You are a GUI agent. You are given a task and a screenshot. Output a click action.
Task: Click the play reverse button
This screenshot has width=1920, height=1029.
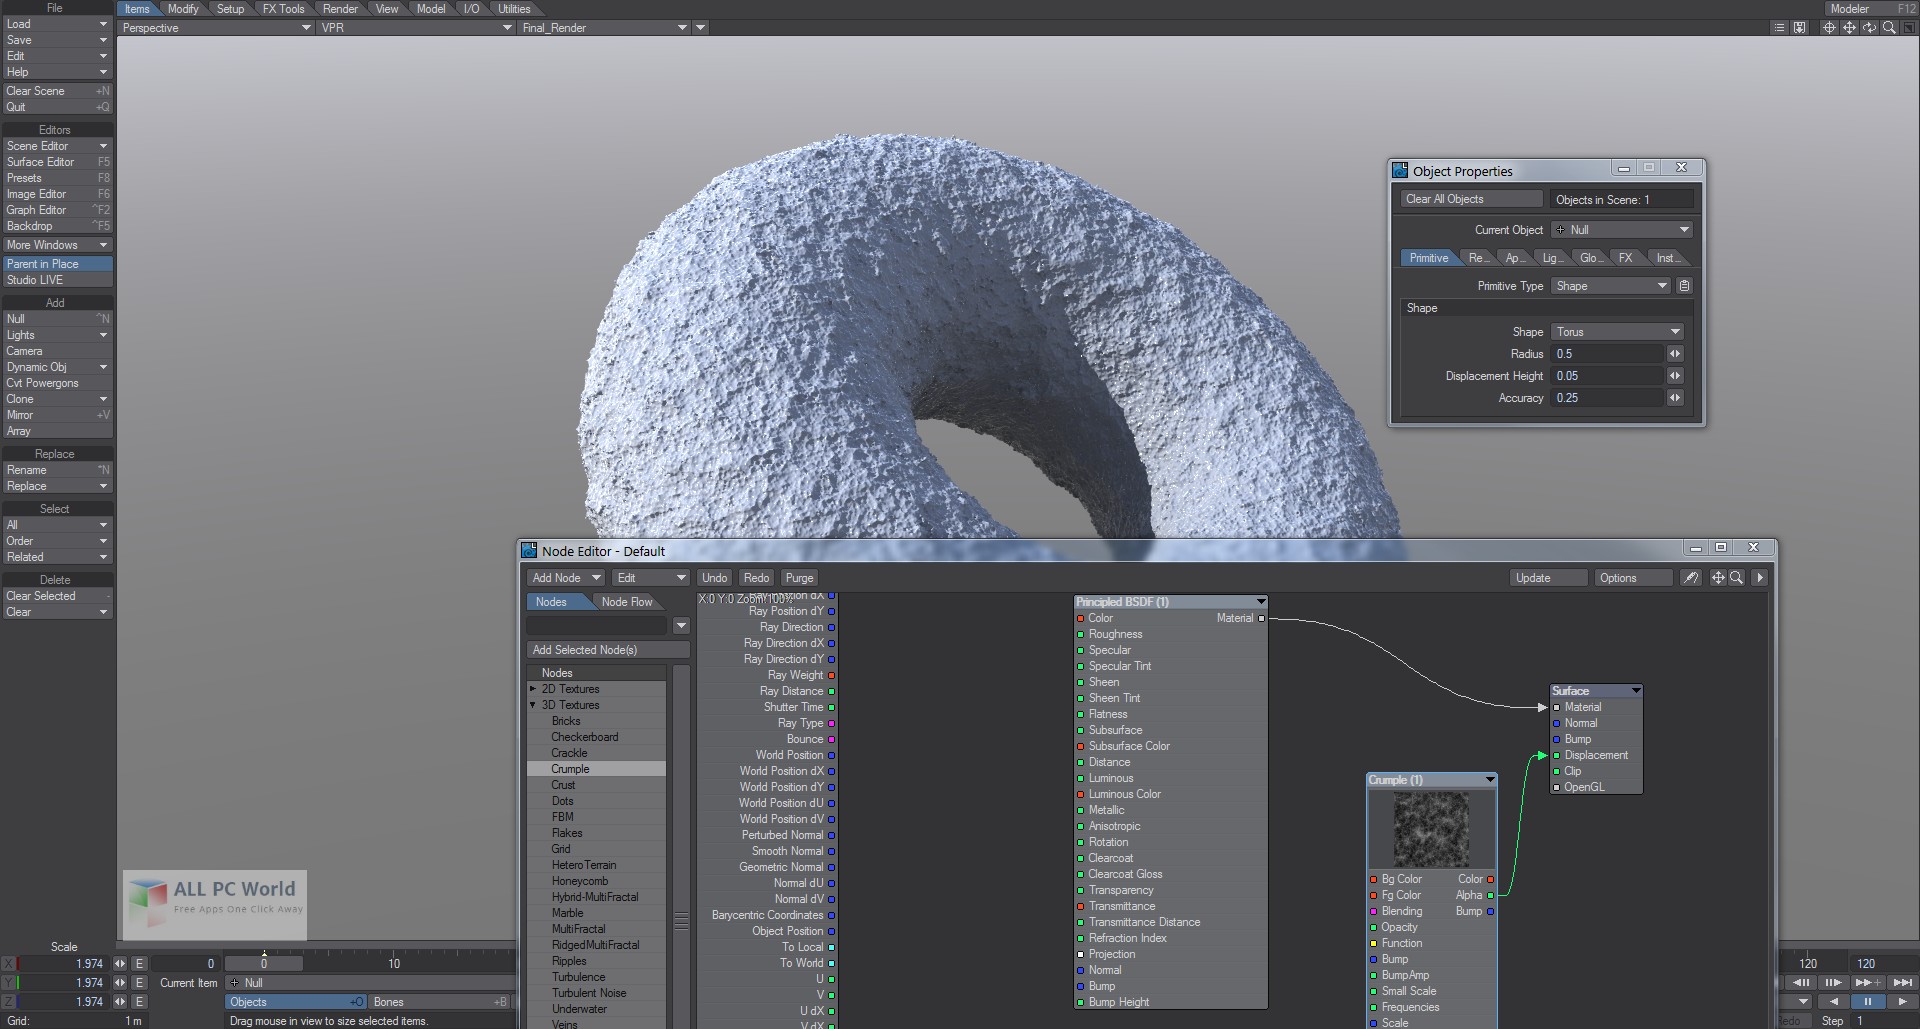click(1833, 1001)
